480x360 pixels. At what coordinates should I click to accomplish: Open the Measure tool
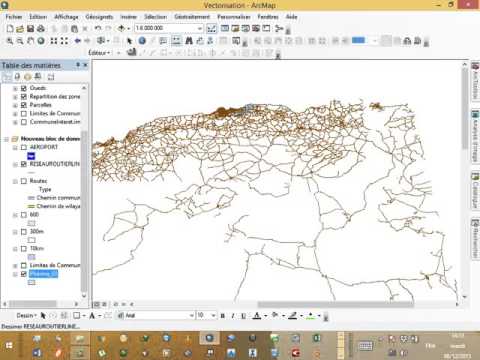coord(176,41)
